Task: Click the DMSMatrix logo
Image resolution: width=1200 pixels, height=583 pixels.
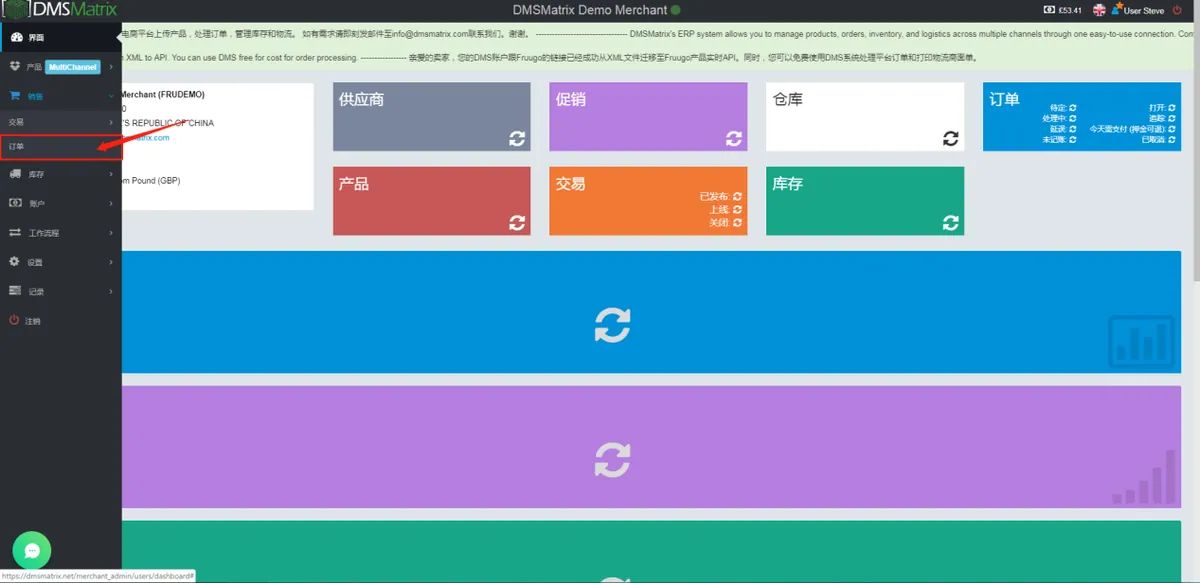Action: coord(61,10)
